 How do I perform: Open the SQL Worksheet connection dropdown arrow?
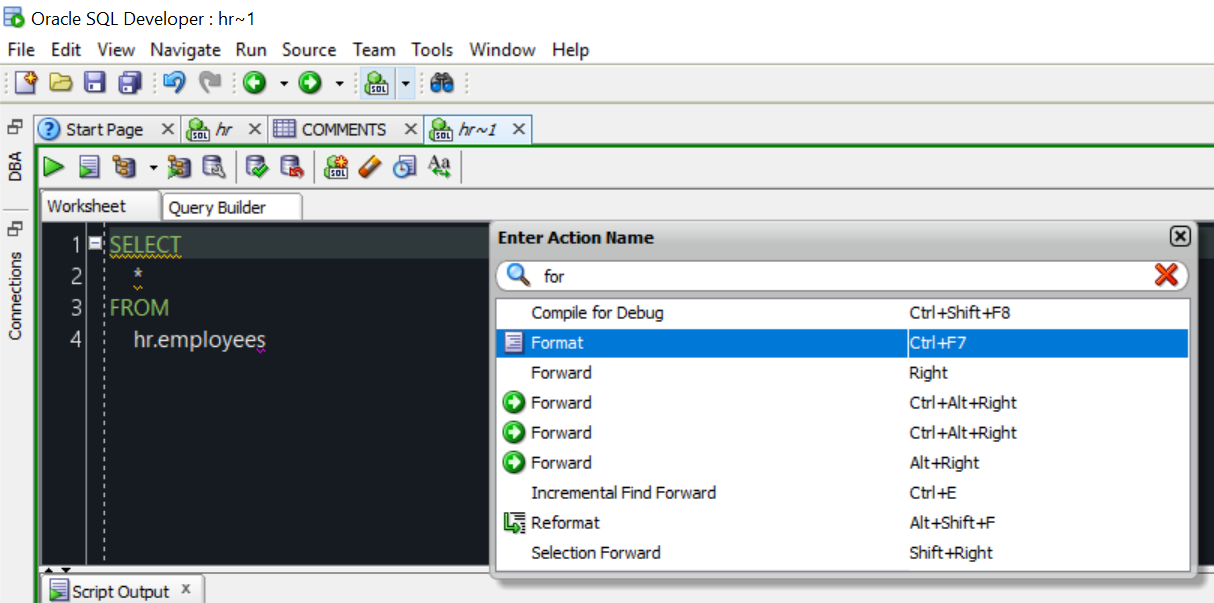point(406,84)
